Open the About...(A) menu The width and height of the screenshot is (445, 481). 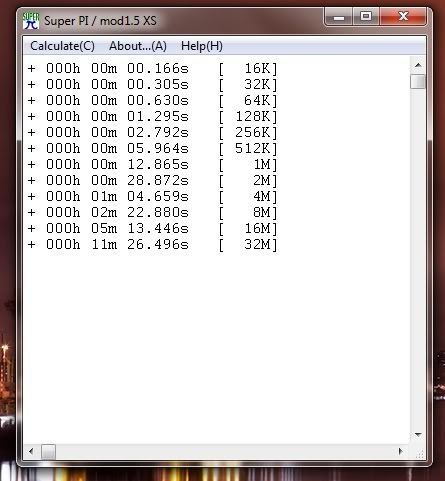tap(138, 46)
